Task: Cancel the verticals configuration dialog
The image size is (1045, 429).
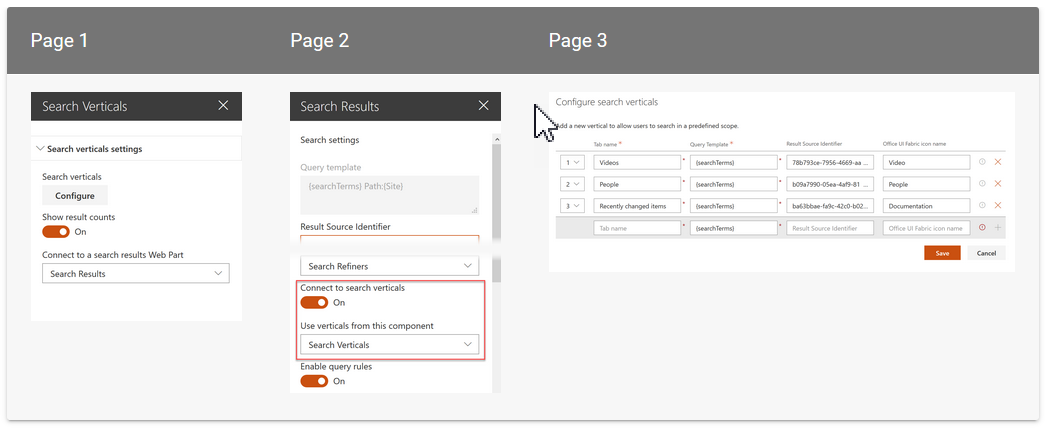Action: click(x=986, y=253)
